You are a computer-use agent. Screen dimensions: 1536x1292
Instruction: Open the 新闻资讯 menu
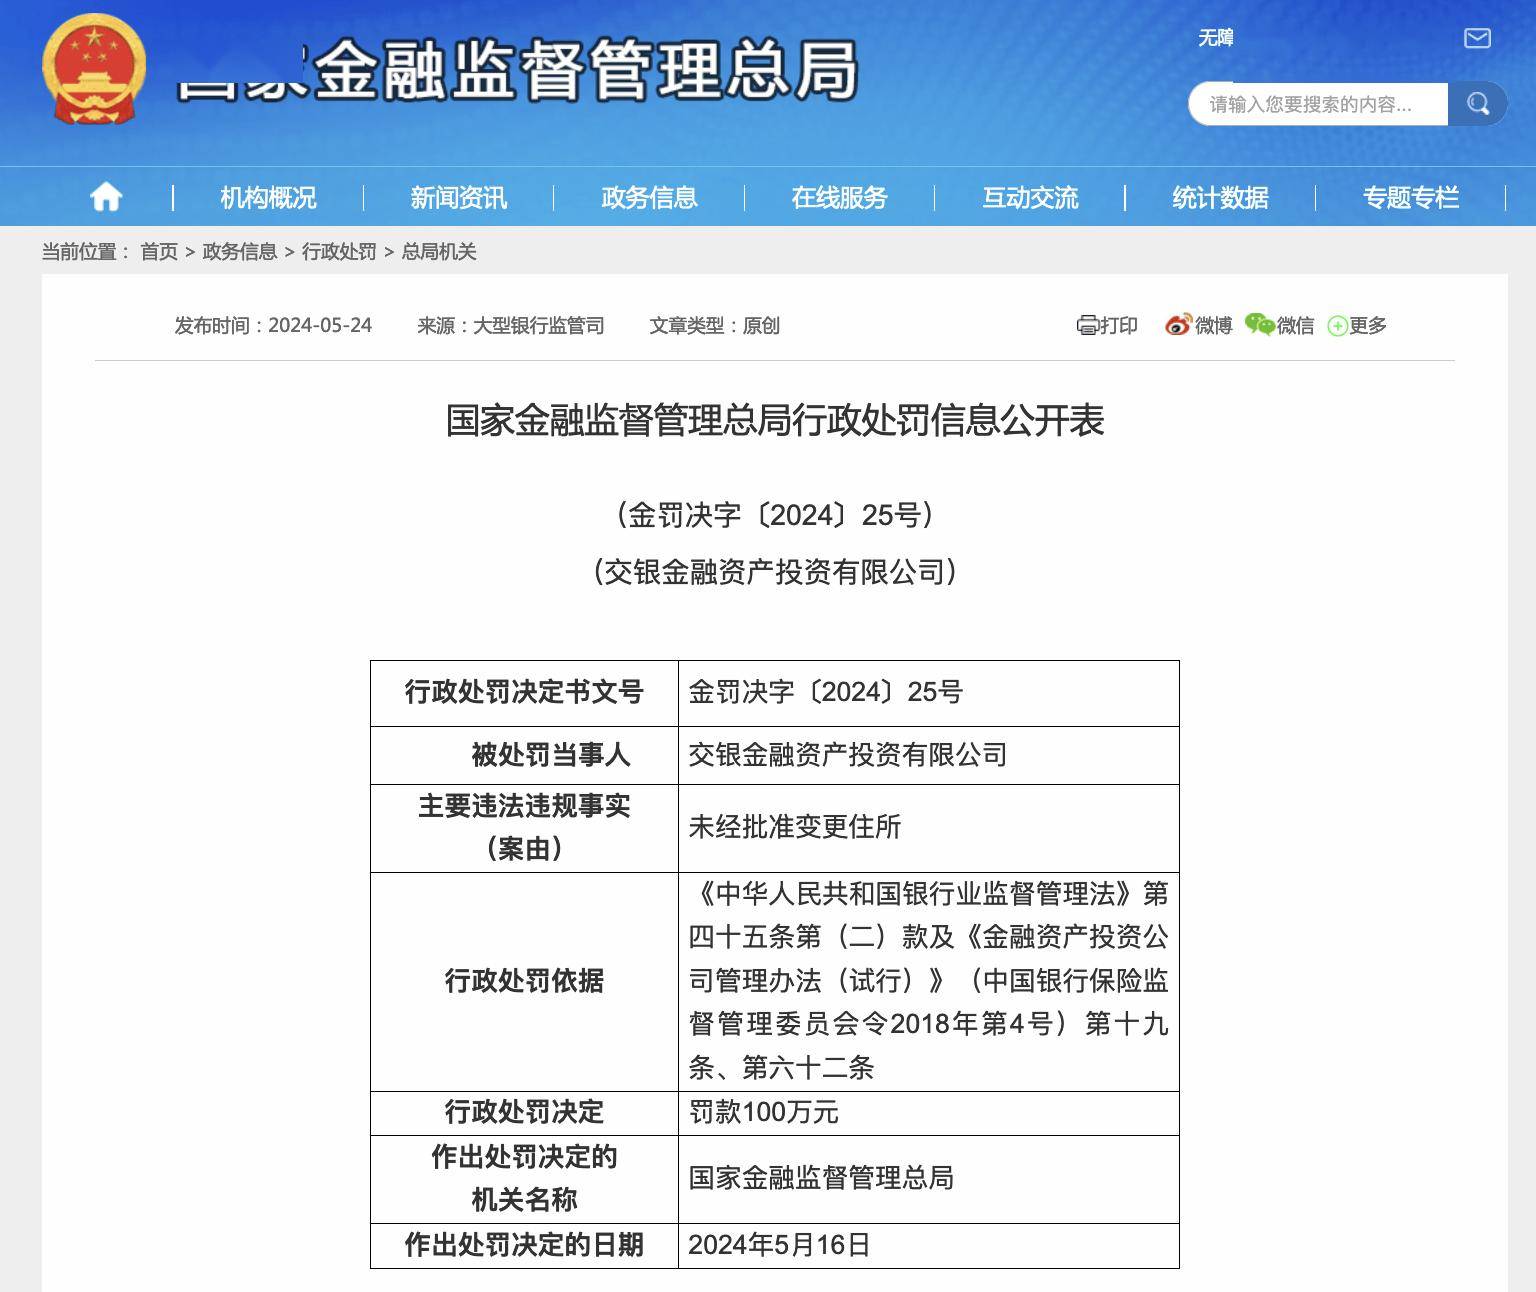458,197
